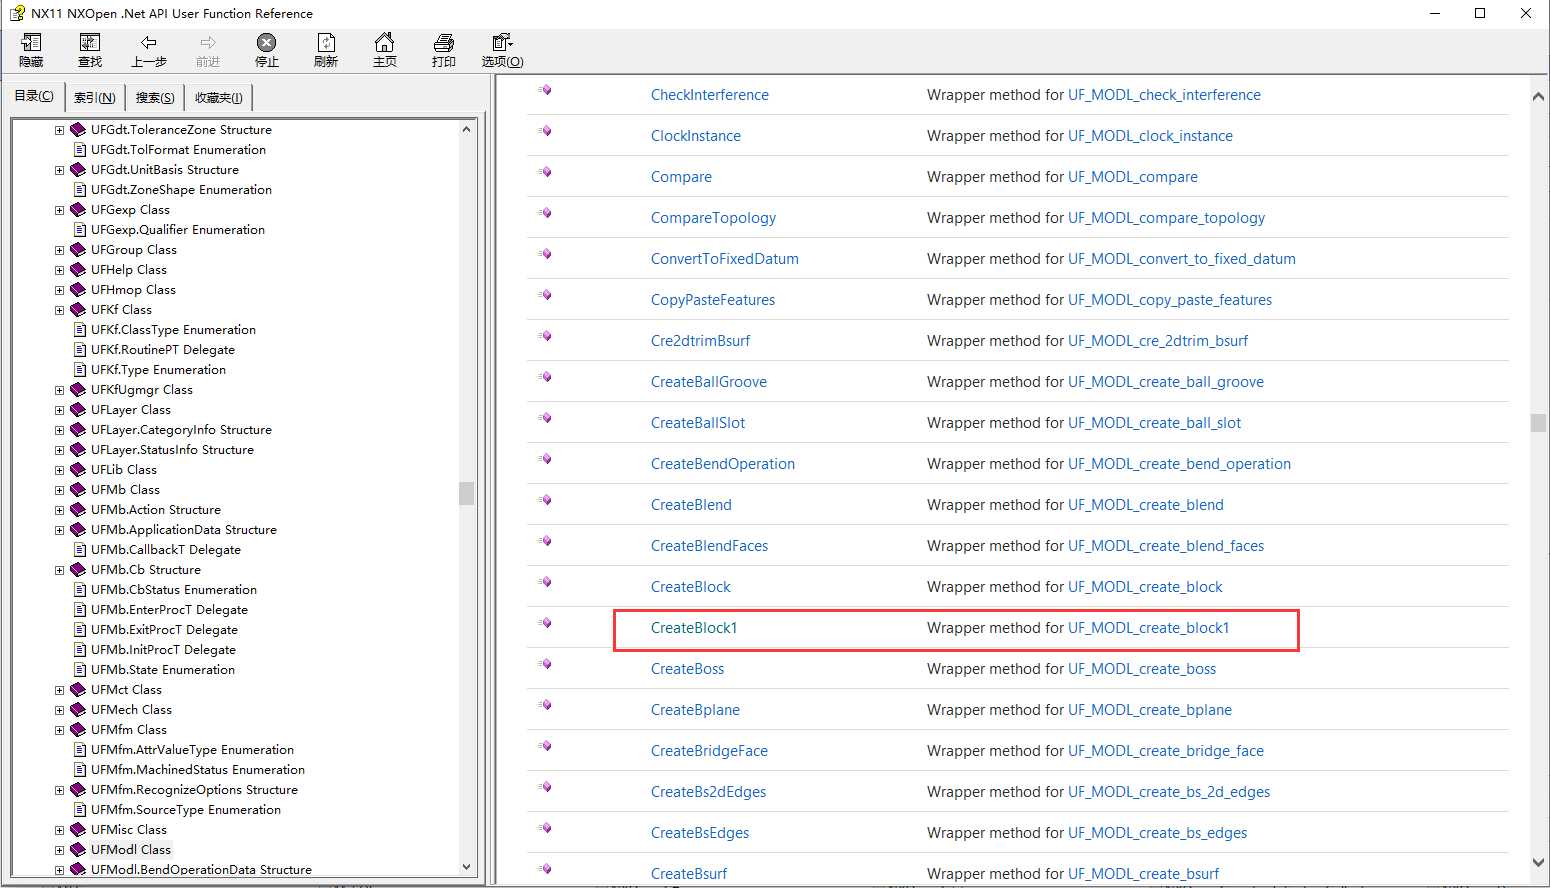Click the page icon of UFMb.CallbackT Delegate
This screenshot has height=888, width=1550.
[x=81, y=549]
